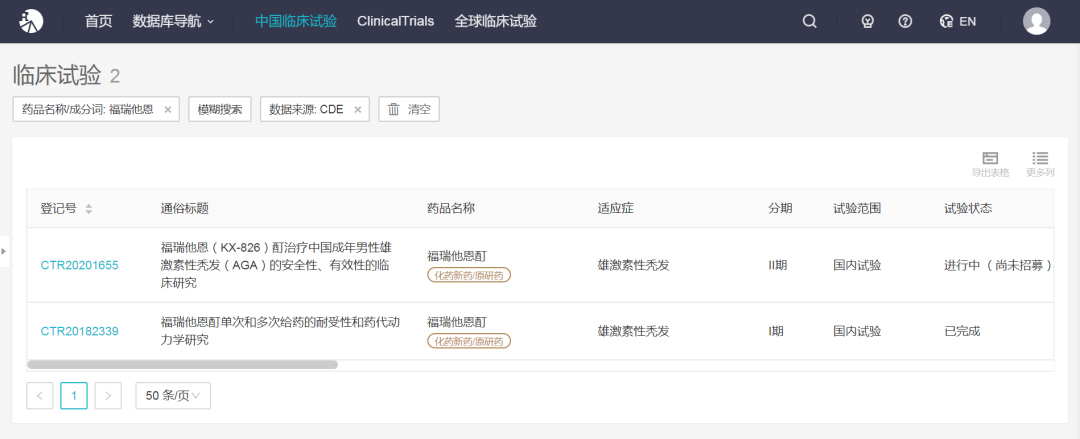
Task: Click 进行中（尚未招募）status cell
Action: (998, 265)
